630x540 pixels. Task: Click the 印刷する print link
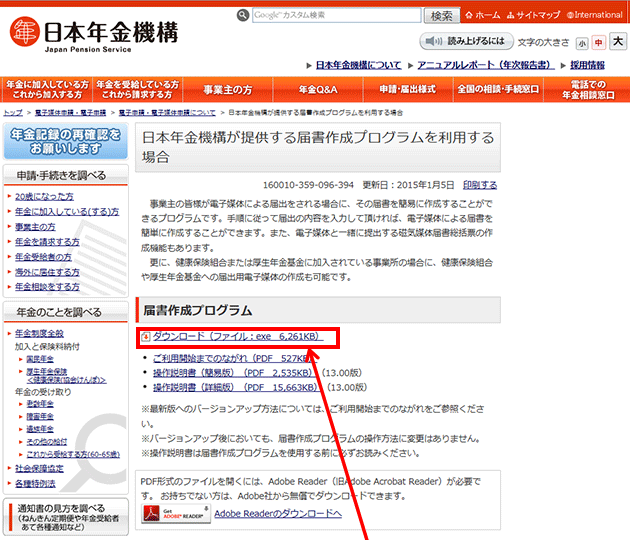[x=480, y=185]
